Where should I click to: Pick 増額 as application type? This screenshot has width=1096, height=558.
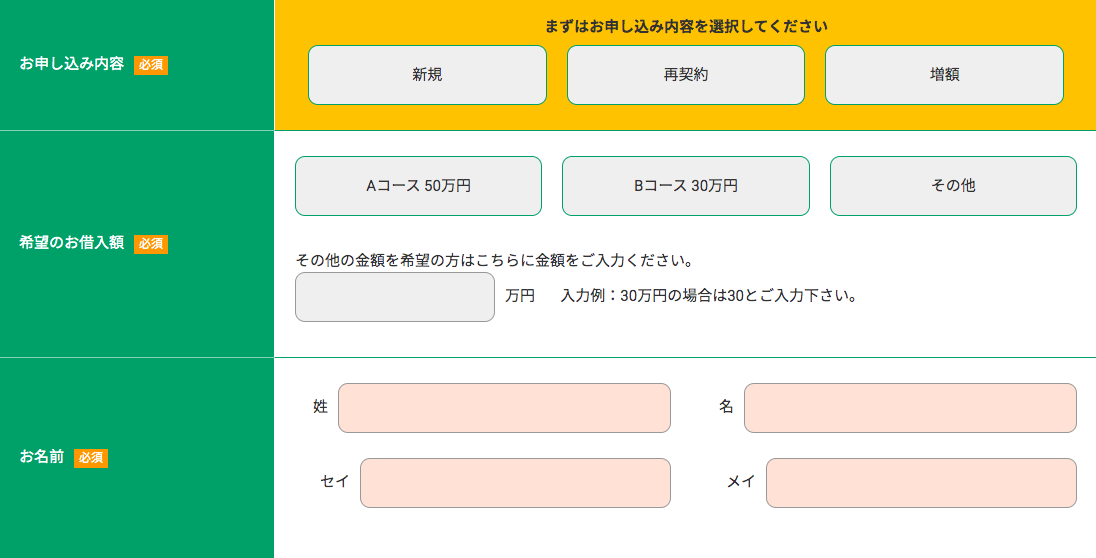tap(944, 75)
